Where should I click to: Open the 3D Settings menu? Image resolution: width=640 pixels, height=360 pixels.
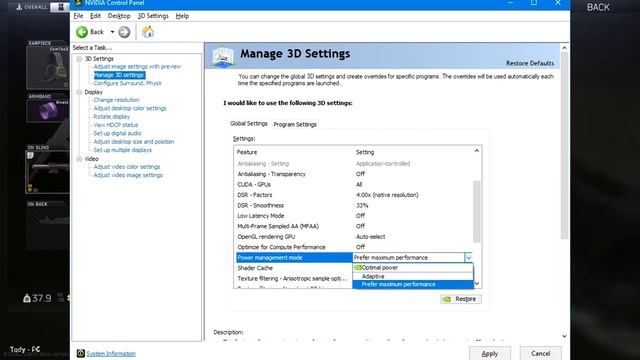point(153,16)
